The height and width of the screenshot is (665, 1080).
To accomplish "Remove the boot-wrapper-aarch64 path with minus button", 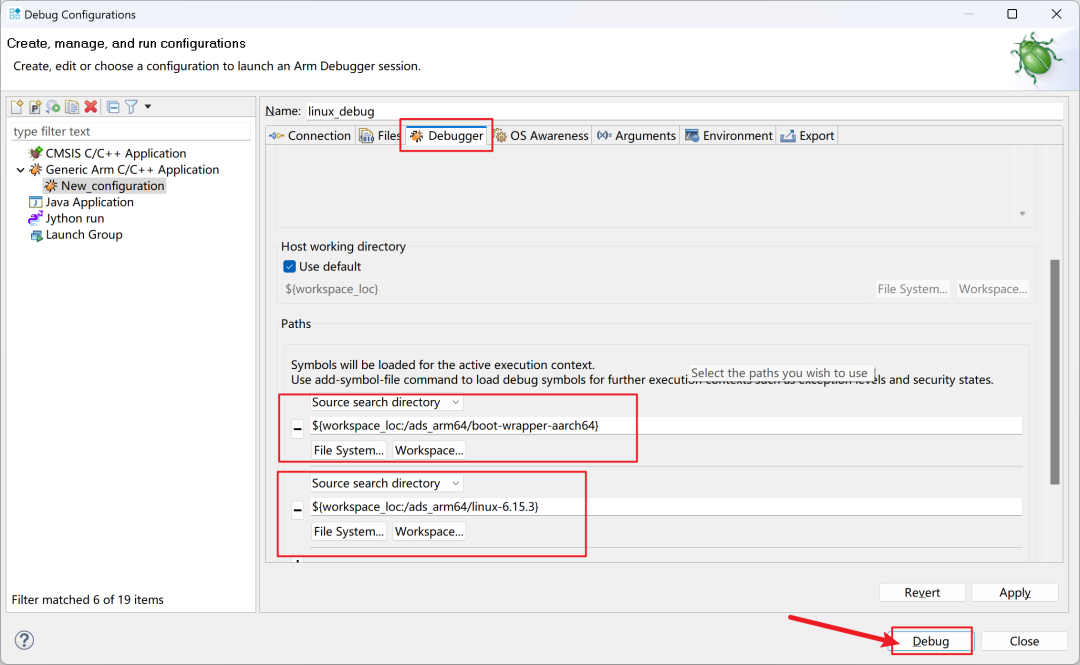I will pyautogui.click(x=297, y=429).
